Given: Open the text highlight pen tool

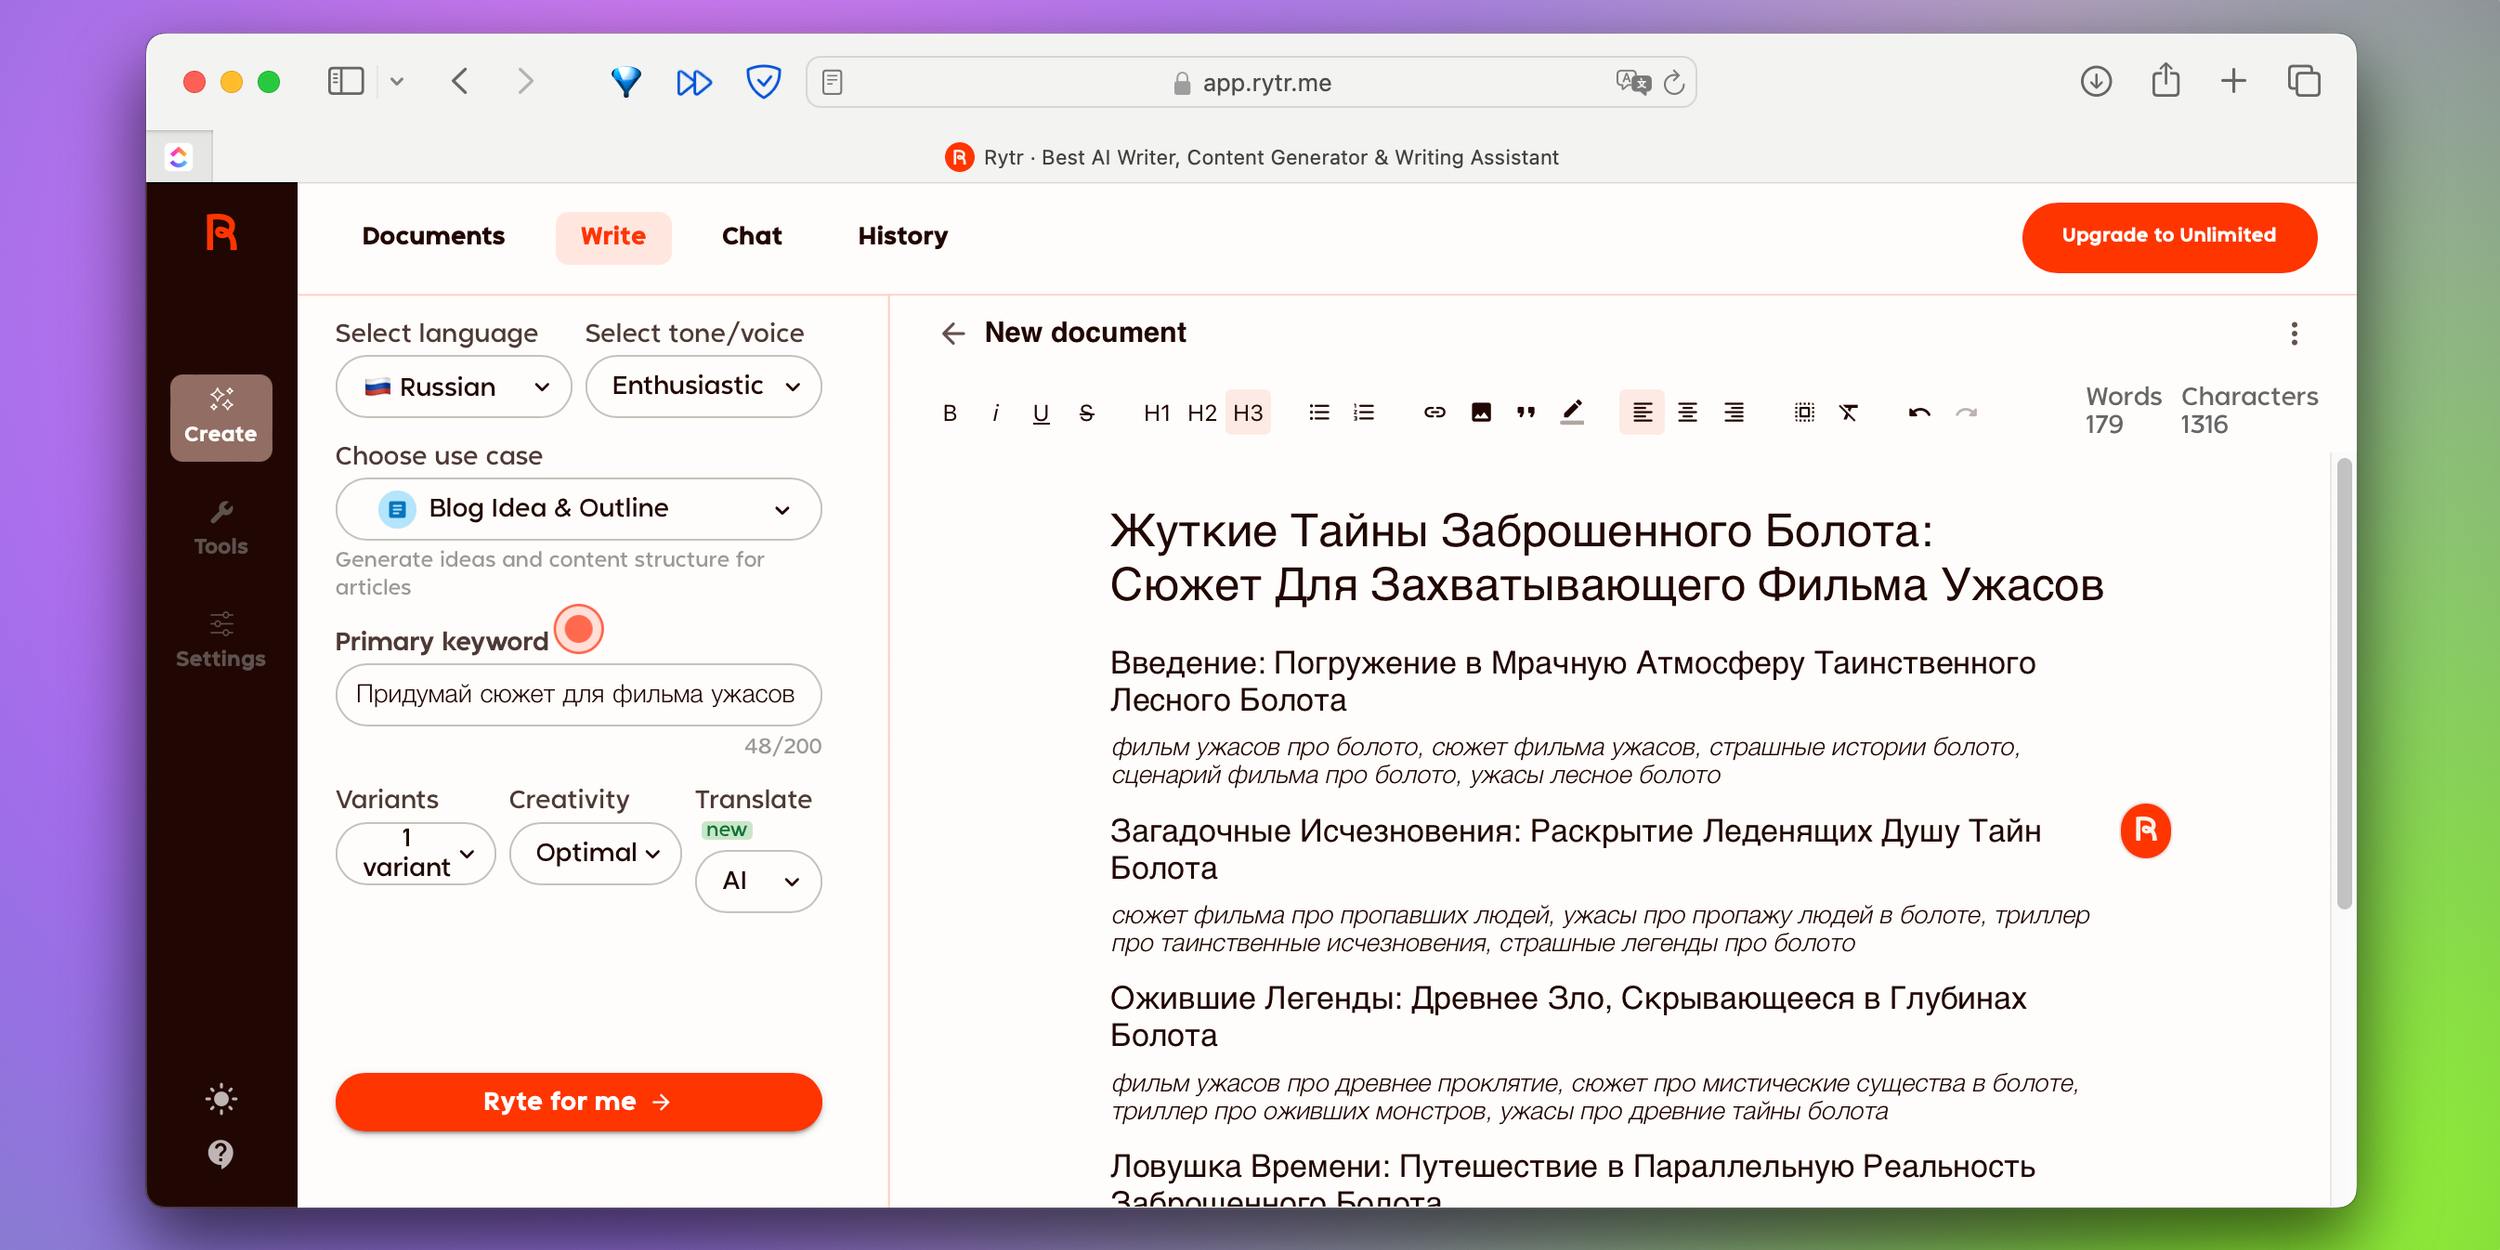Looking at the screenshot, I should (1572, 413).
